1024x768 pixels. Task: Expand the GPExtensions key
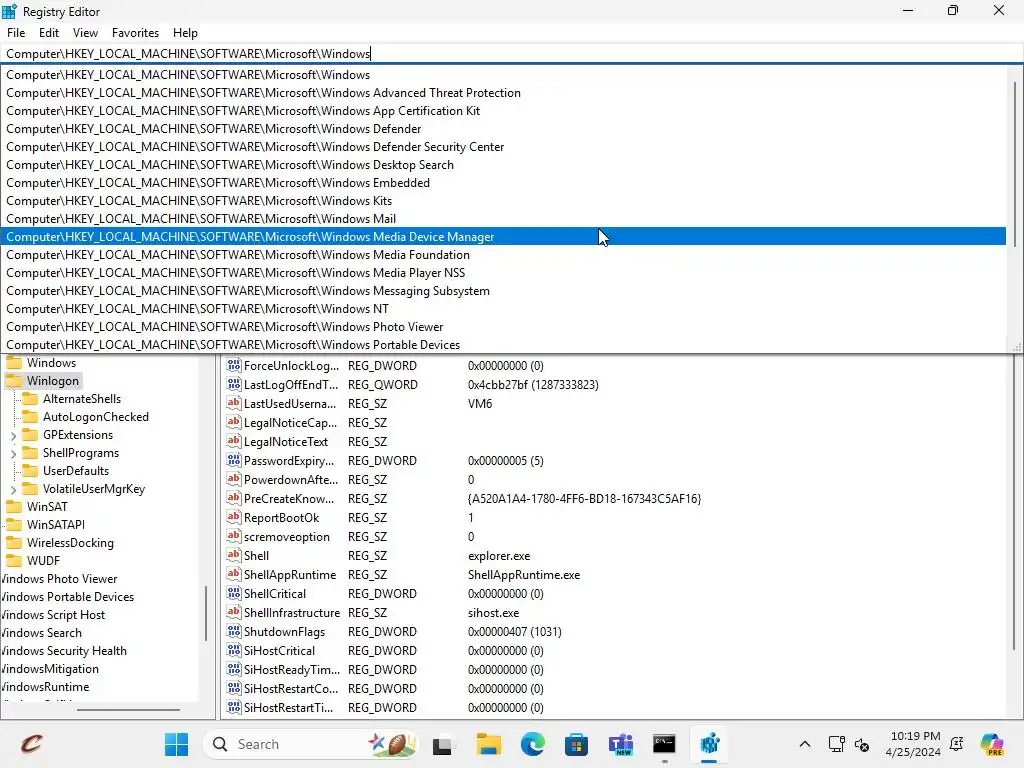pyautogui.click(x=13, y=436)
